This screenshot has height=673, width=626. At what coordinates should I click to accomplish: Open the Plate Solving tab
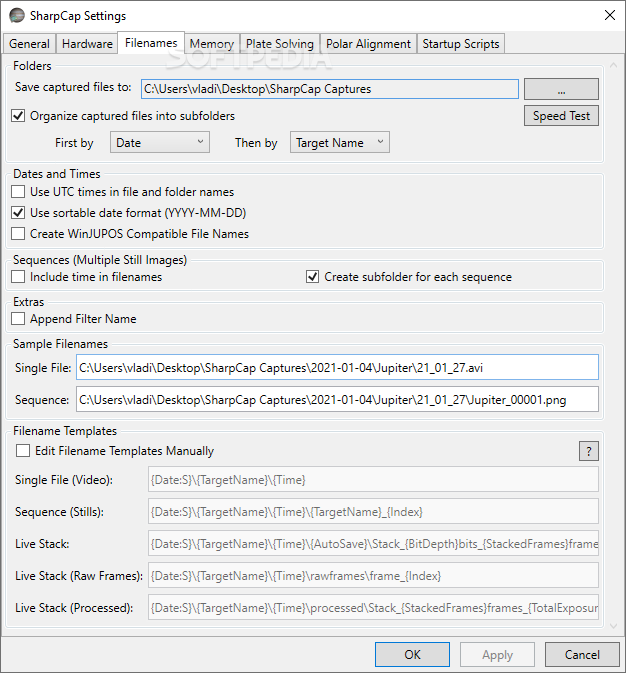(280, 44)
